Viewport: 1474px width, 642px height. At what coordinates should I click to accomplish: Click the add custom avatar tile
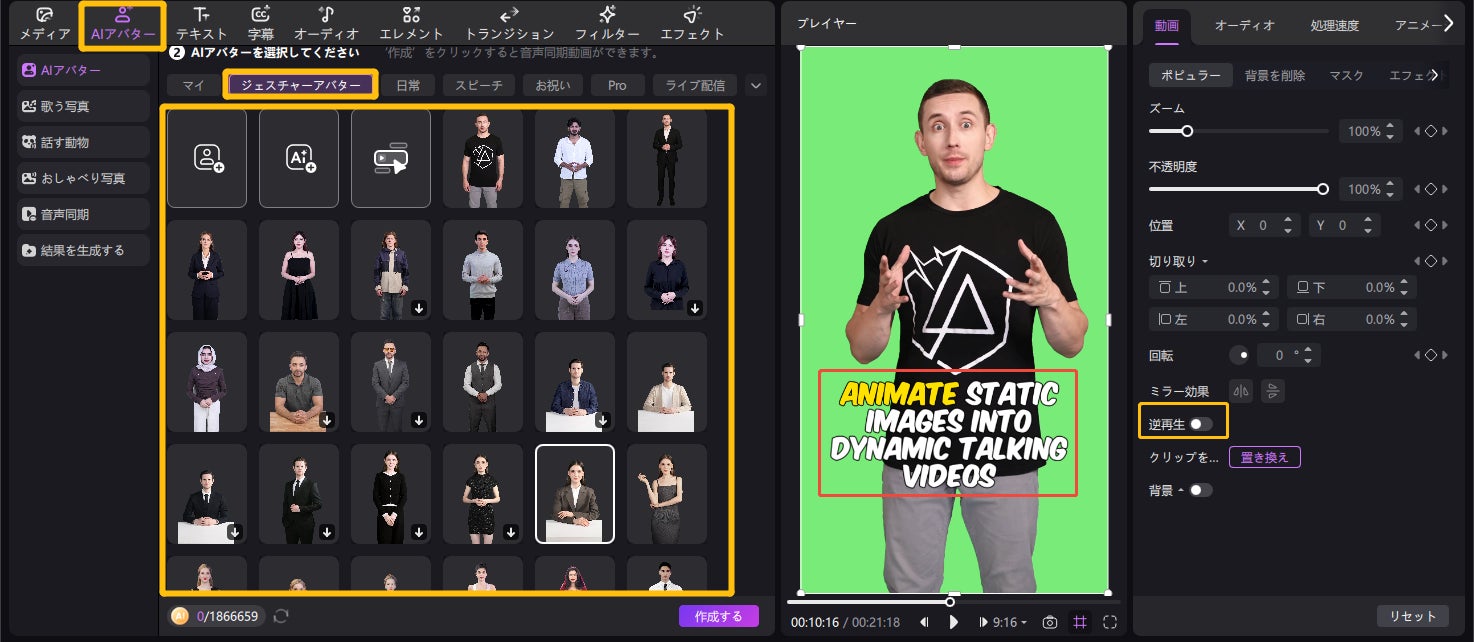point(207,158)
